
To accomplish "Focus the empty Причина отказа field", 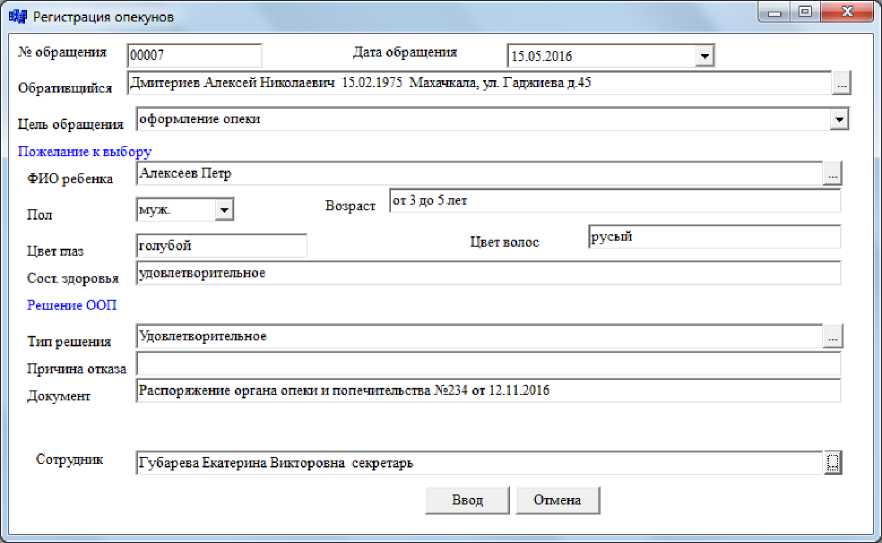I will tap(489, 364).
